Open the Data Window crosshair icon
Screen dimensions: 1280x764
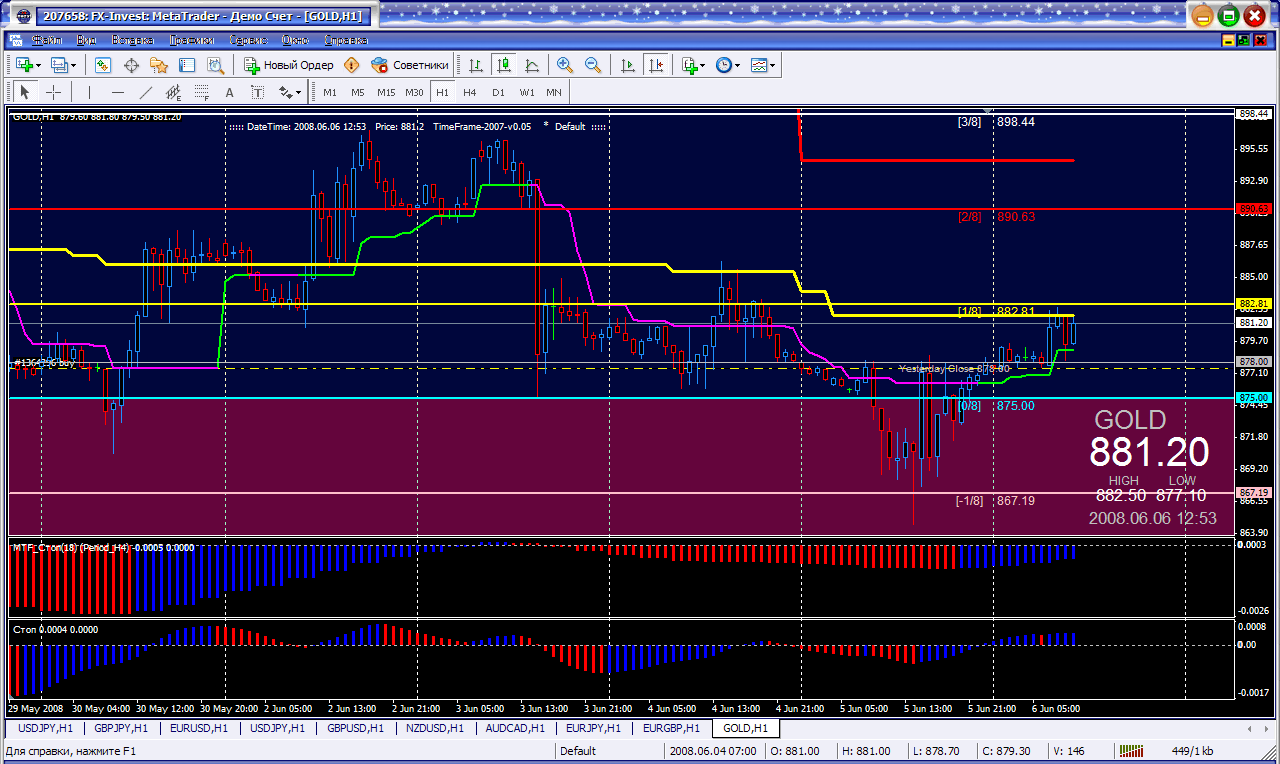coord(130,65)
